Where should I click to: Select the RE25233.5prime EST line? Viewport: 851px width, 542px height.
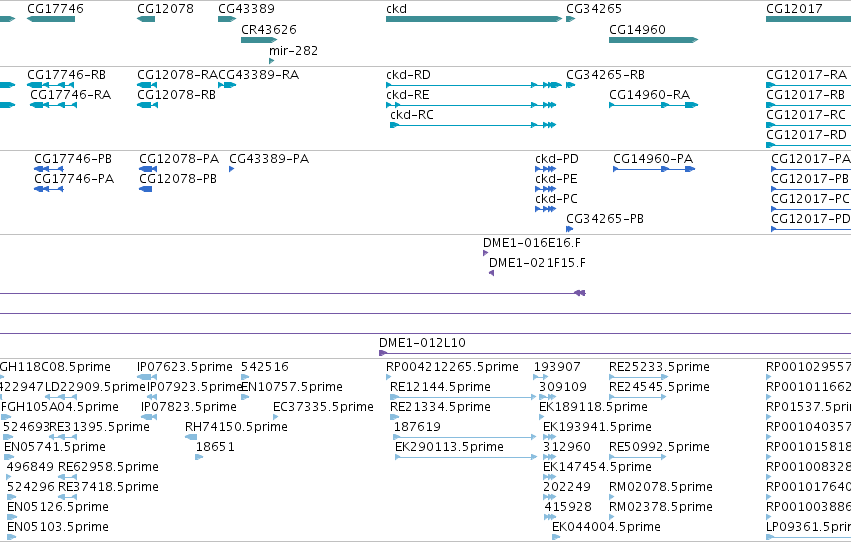pyautogui.click(x=638, y=377)
